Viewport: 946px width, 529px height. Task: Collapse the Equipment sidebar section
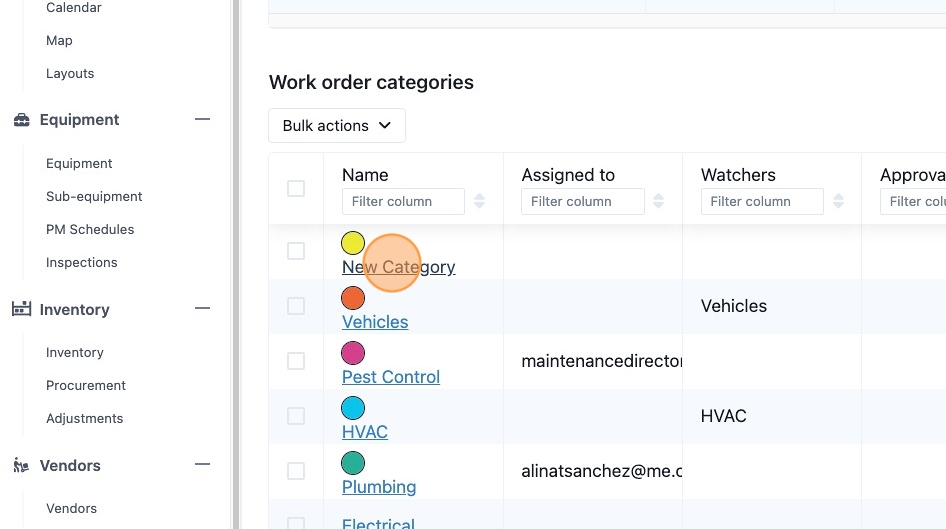[202, 119]
